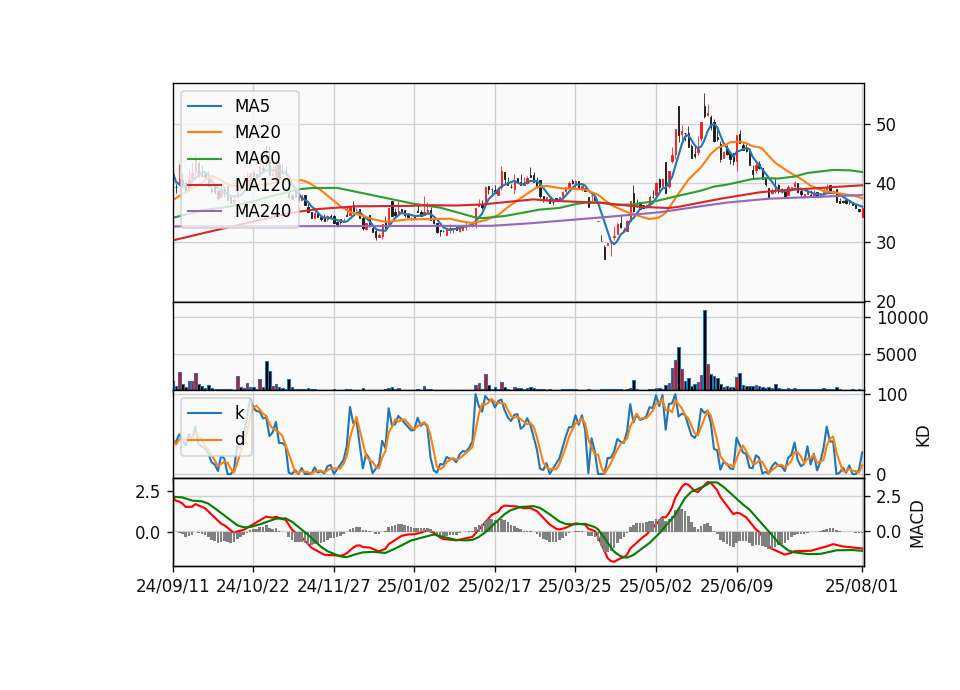
Task: Click the 25/08/01 date axis label
Action: coord(861,586)
